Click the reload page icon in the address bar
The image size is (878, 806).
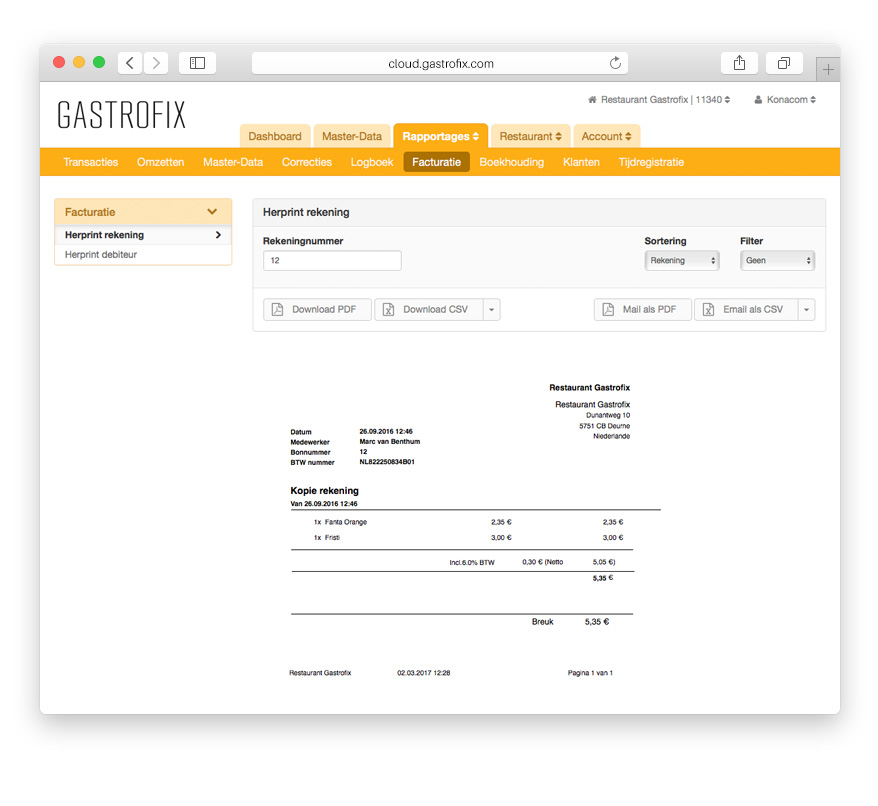(615, 63)
